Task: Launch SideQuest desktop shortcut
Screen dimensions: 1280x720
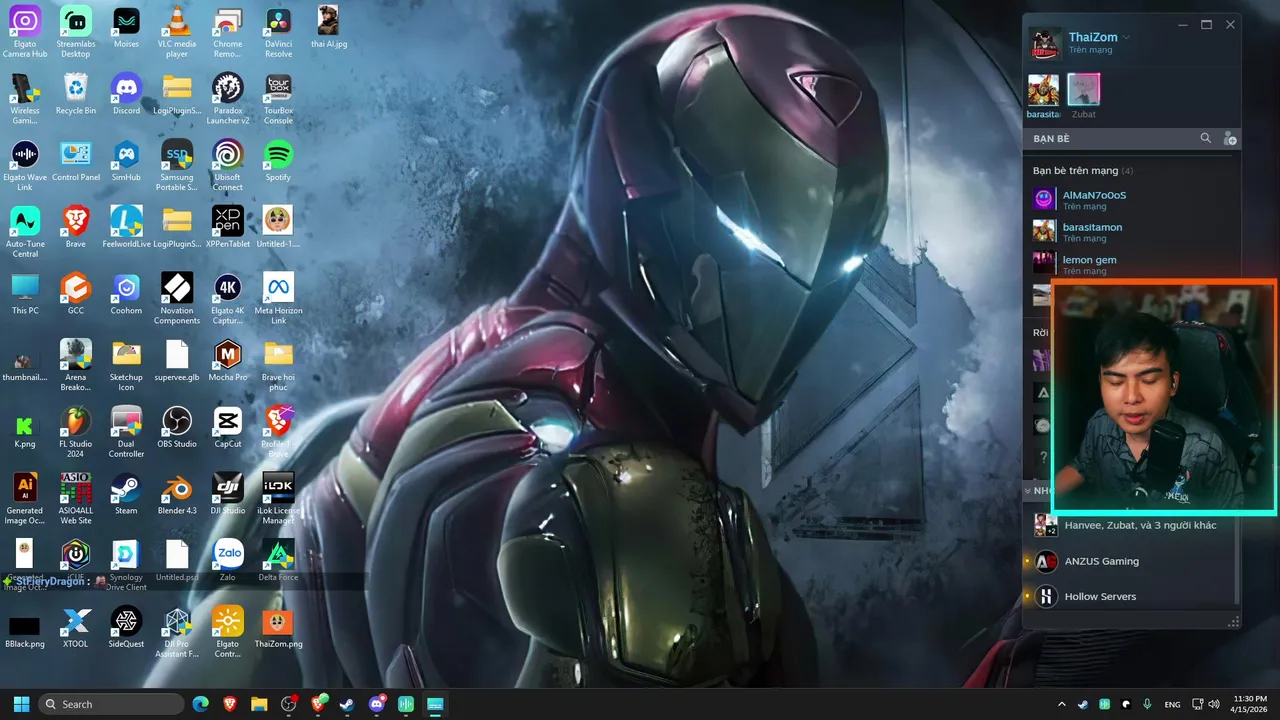Action: (126, 627)
